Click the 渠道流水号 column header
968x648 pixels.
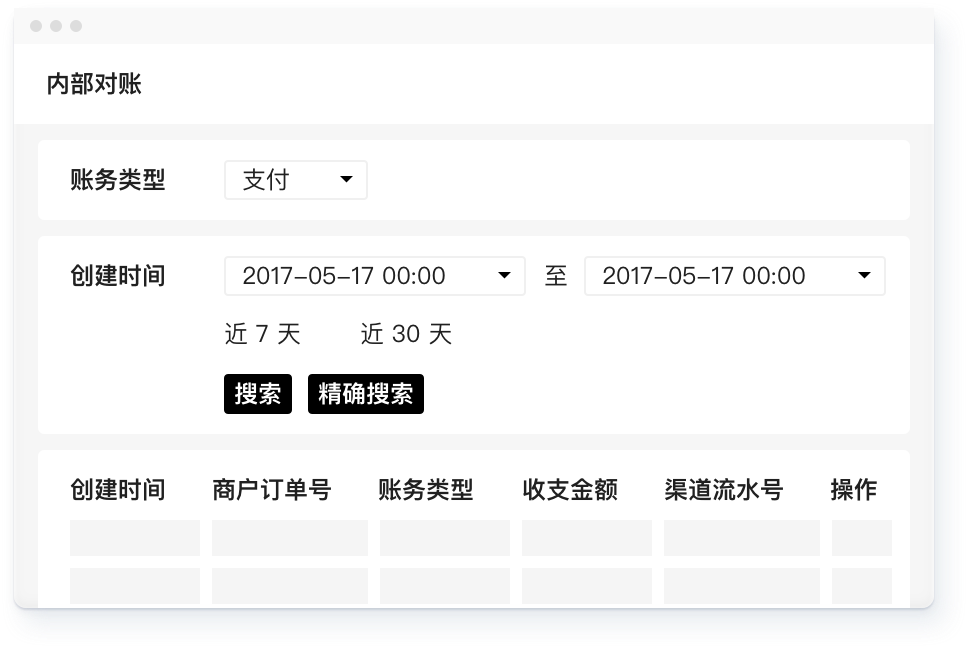click(723, 490)
